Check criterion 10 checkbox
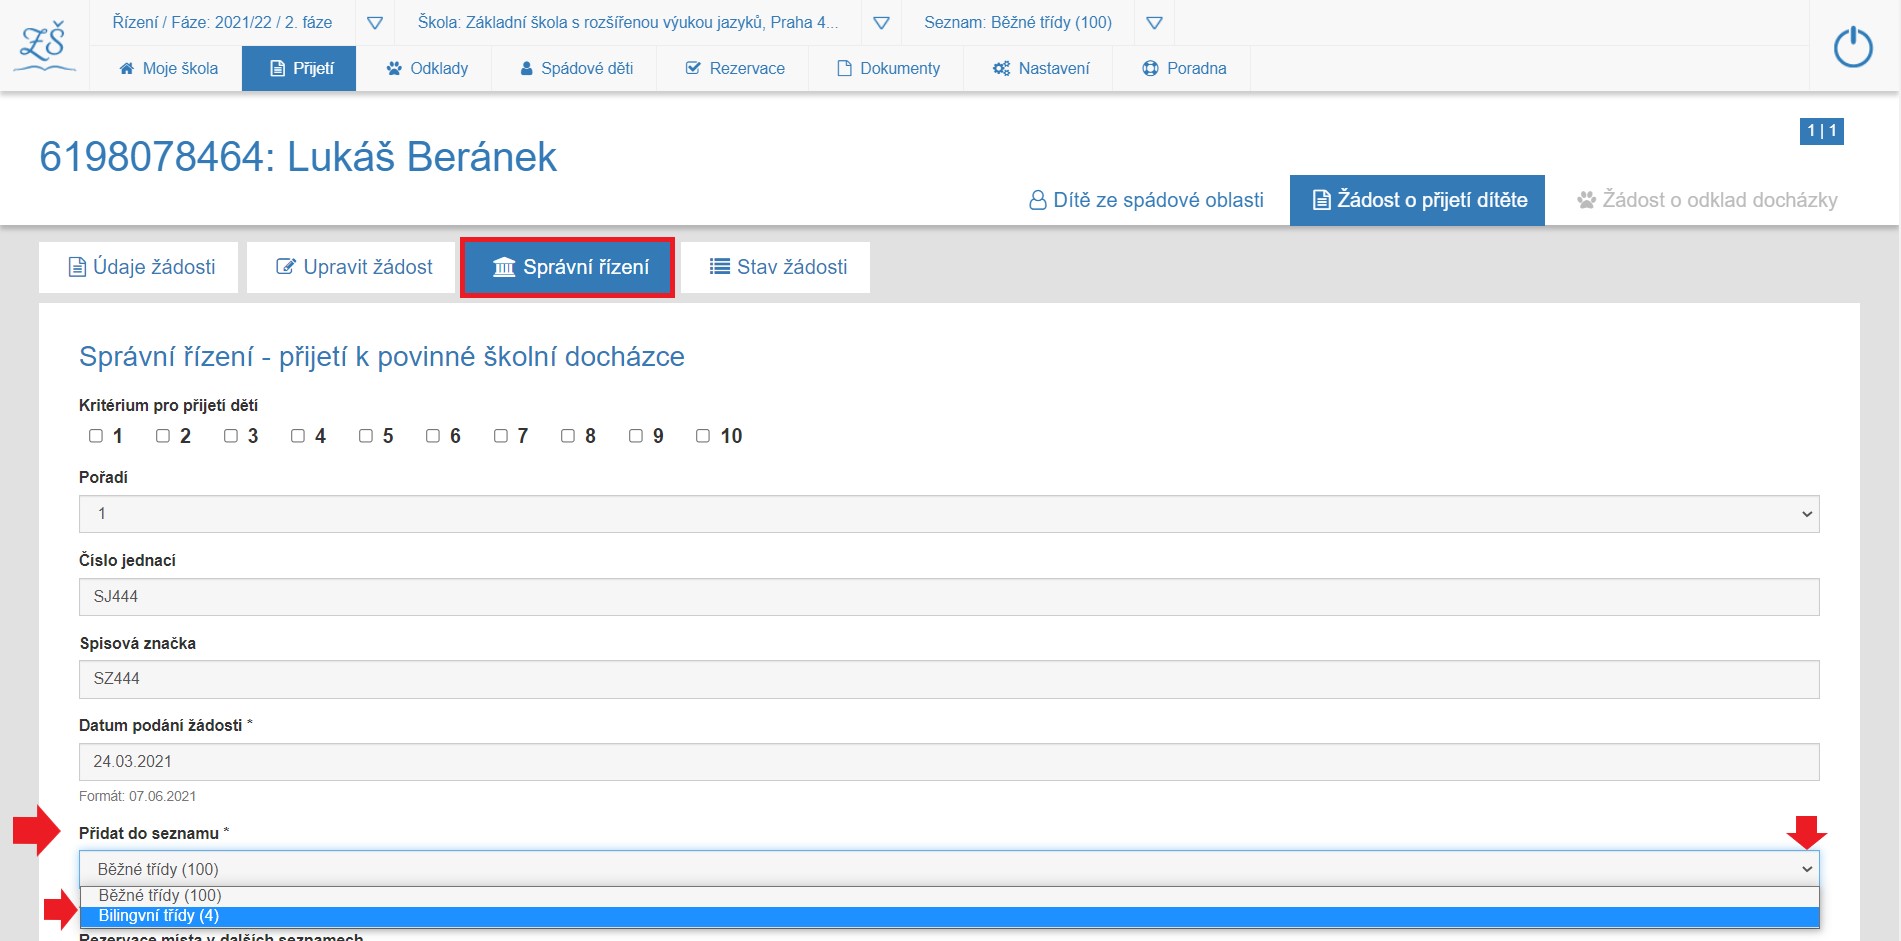Viewport: 1901px width, 941px height. (x=703, y=436)
